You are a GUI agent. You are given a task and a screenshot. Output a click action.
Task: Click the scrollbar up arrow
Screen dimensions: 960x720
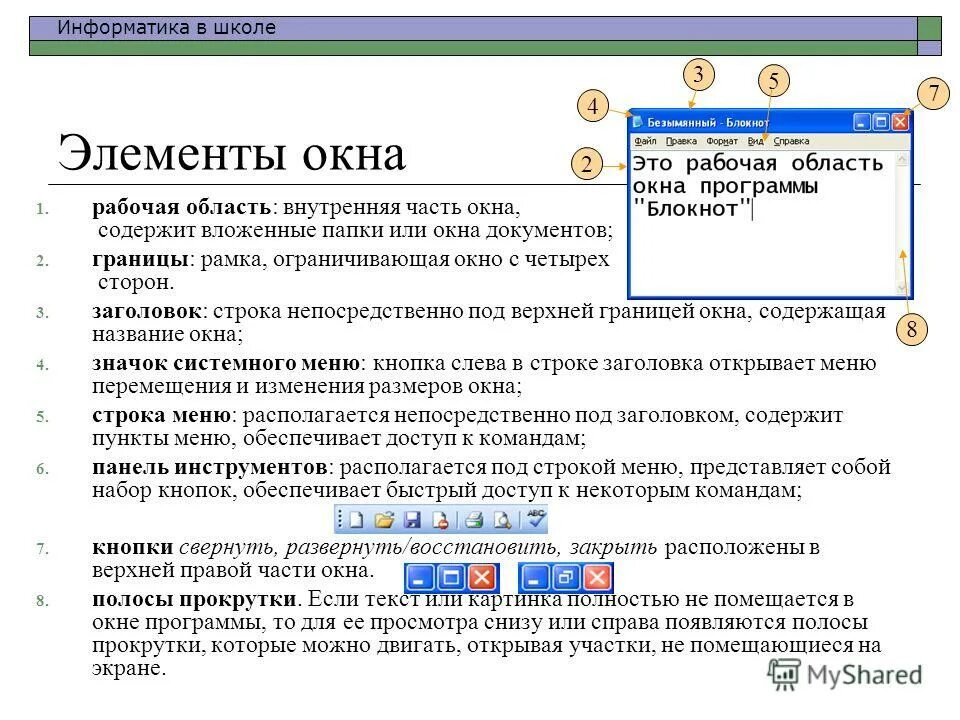click(902, 157)
